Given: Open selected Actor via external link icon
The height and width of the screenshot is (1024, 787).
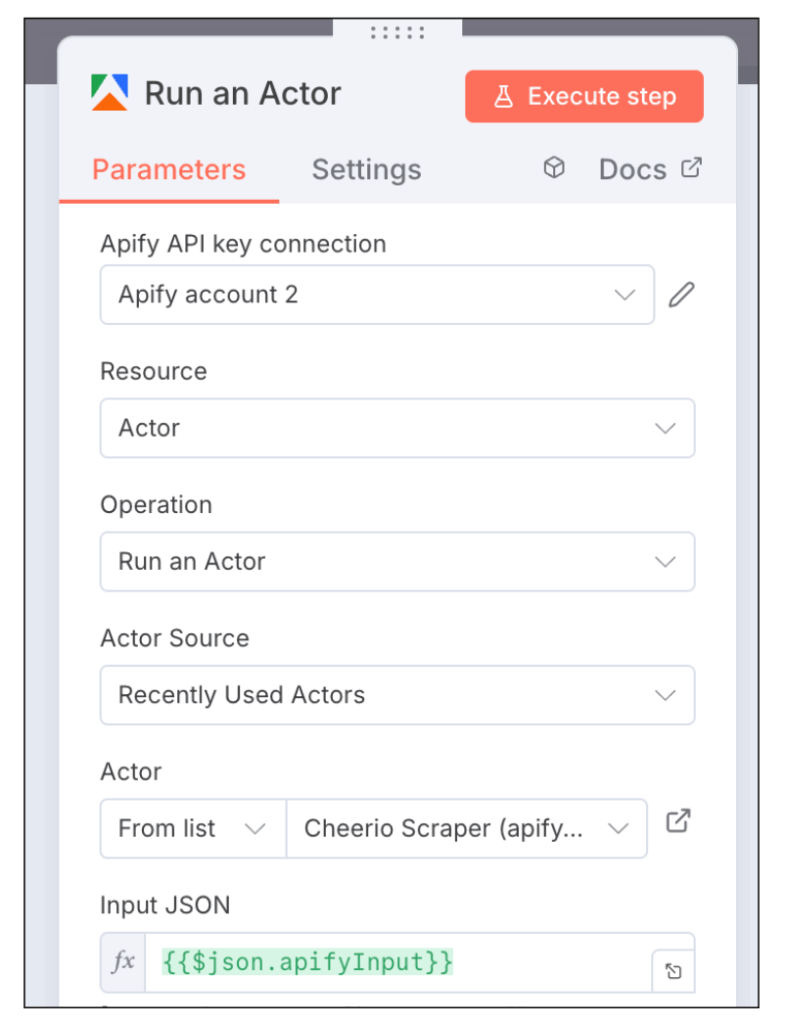Looking at the screenshot, I should tap(678, 822).
